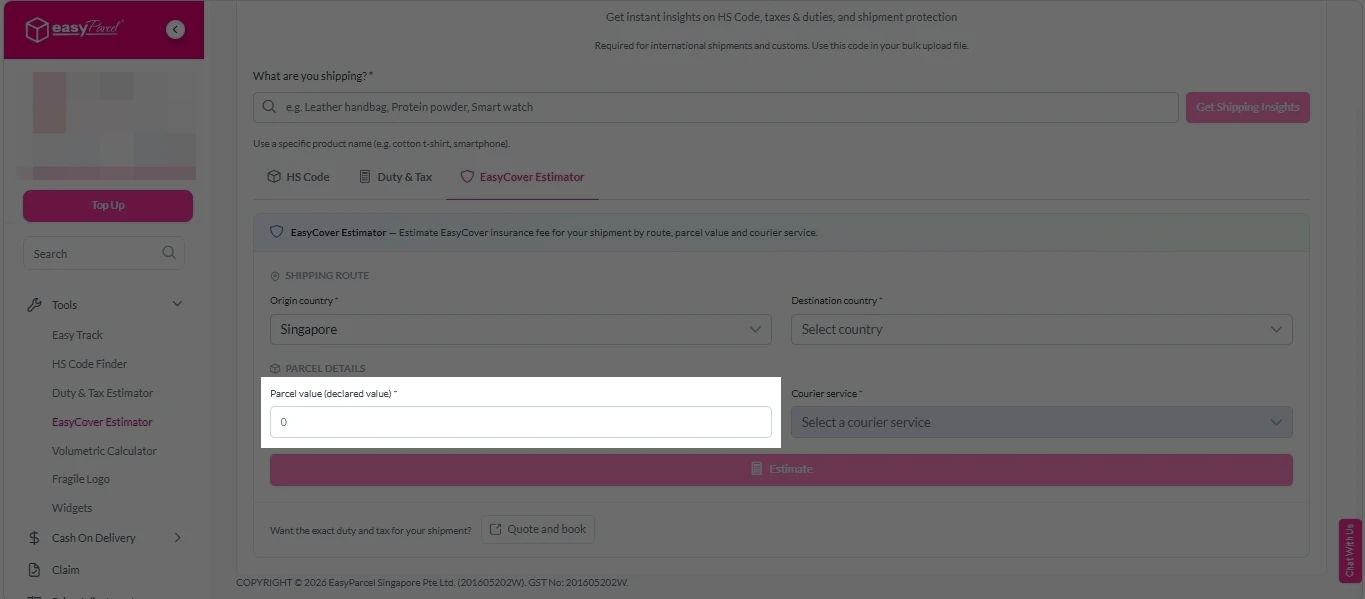Viewport: 1365px width, 599px height.
Task: Collapse the sidebar with the arrow button
Action: [175, 30]
